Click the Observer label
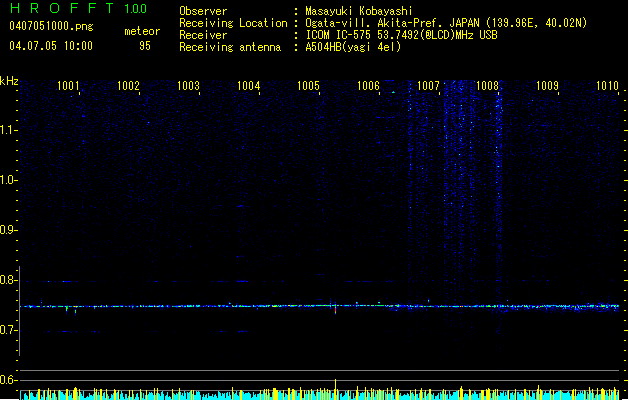629x400 pixels. [203, 11]
